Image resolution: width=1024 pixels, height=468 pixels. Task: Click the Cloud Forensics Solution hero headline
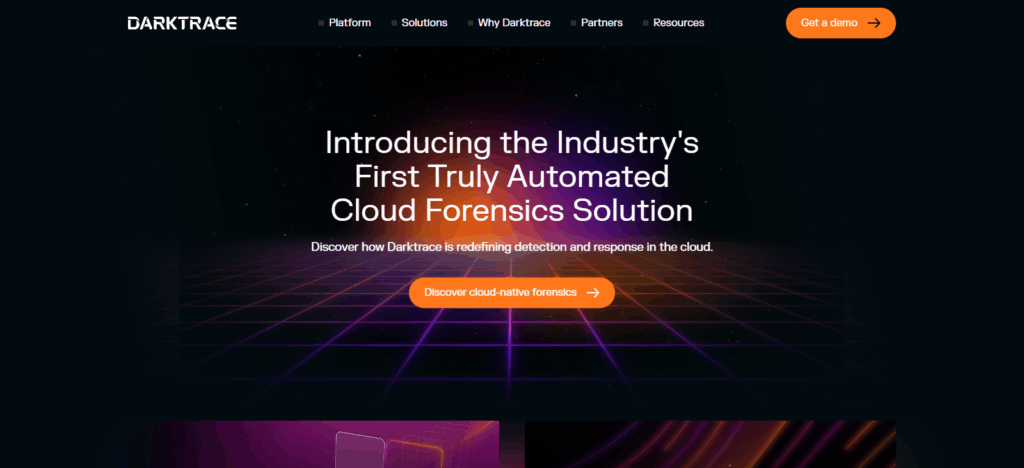(511, 210)
